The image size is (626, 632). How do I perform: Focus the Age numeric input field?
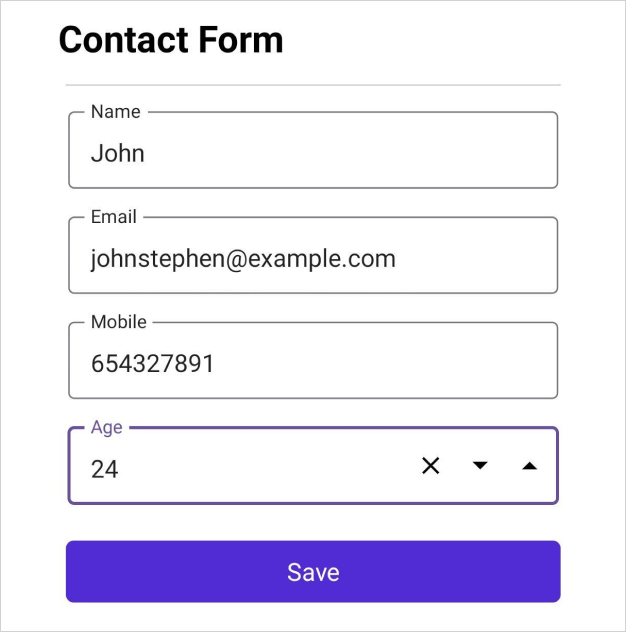(x=250, y=468)
